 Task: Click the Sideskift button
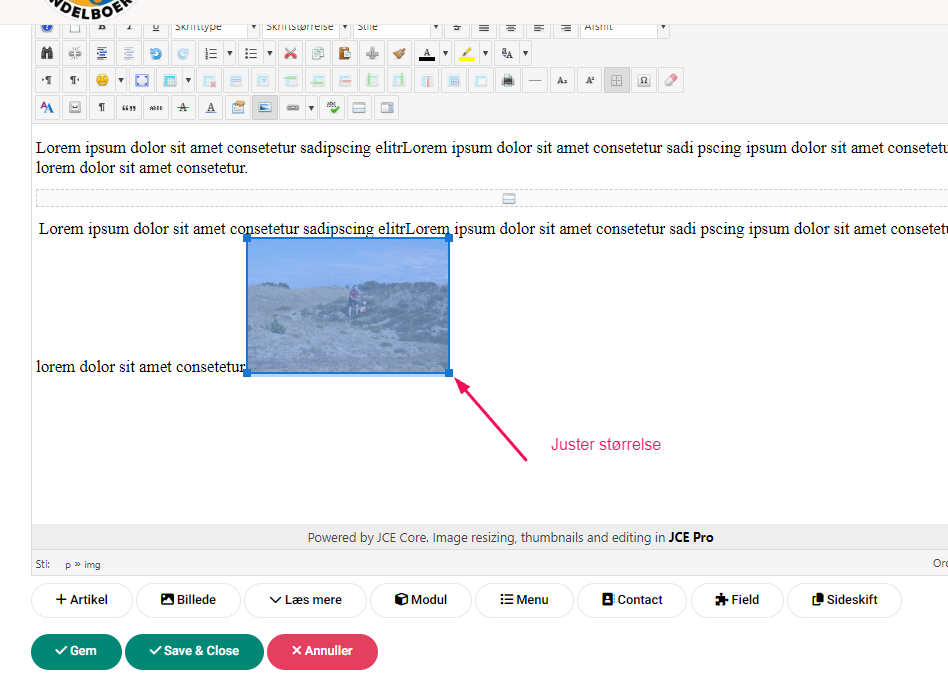click(844, 600)
